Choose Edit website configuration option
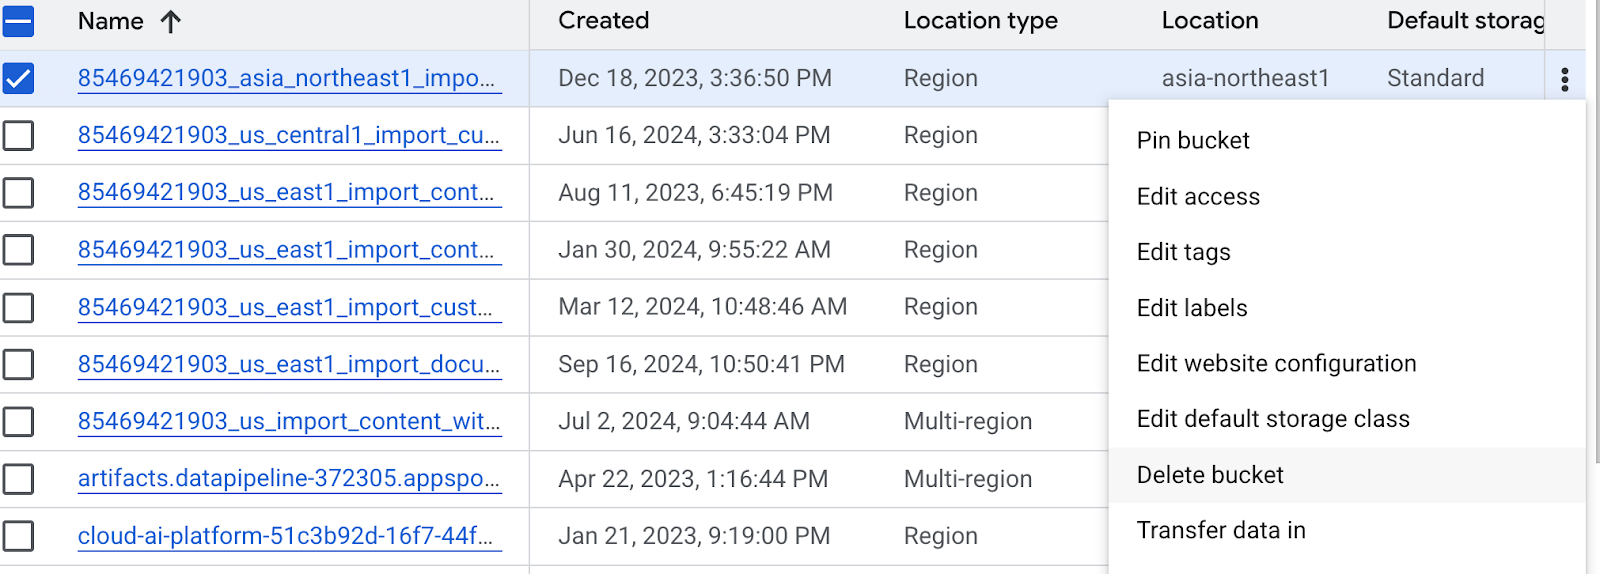This screenshot has width=1600, height=574. click(1276, 364)
